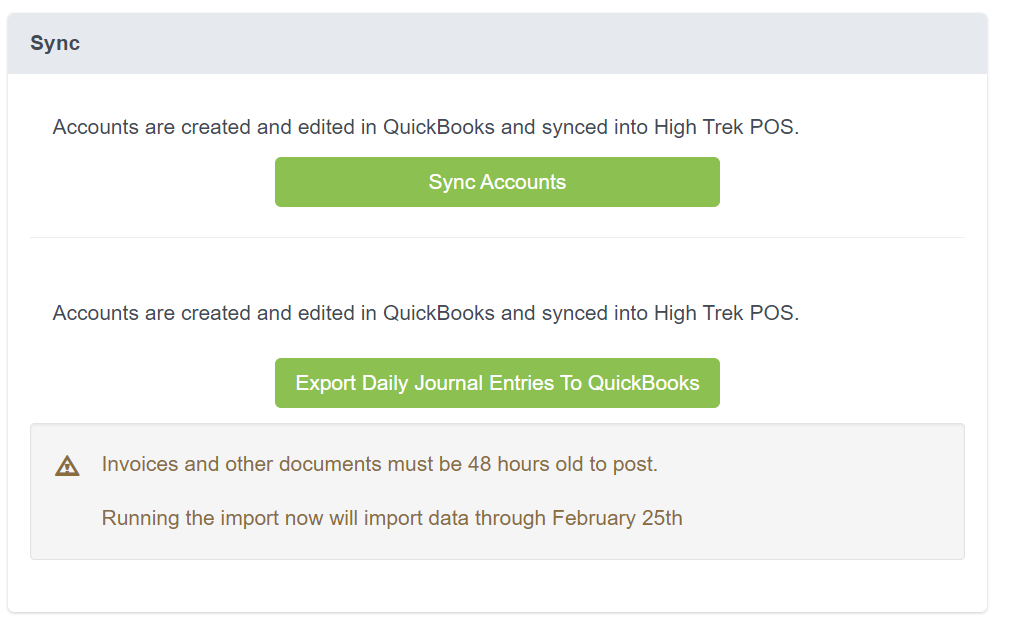
Task: Click the word QuickBooks in the first paragraph
Action: click(x=439, y=127)
